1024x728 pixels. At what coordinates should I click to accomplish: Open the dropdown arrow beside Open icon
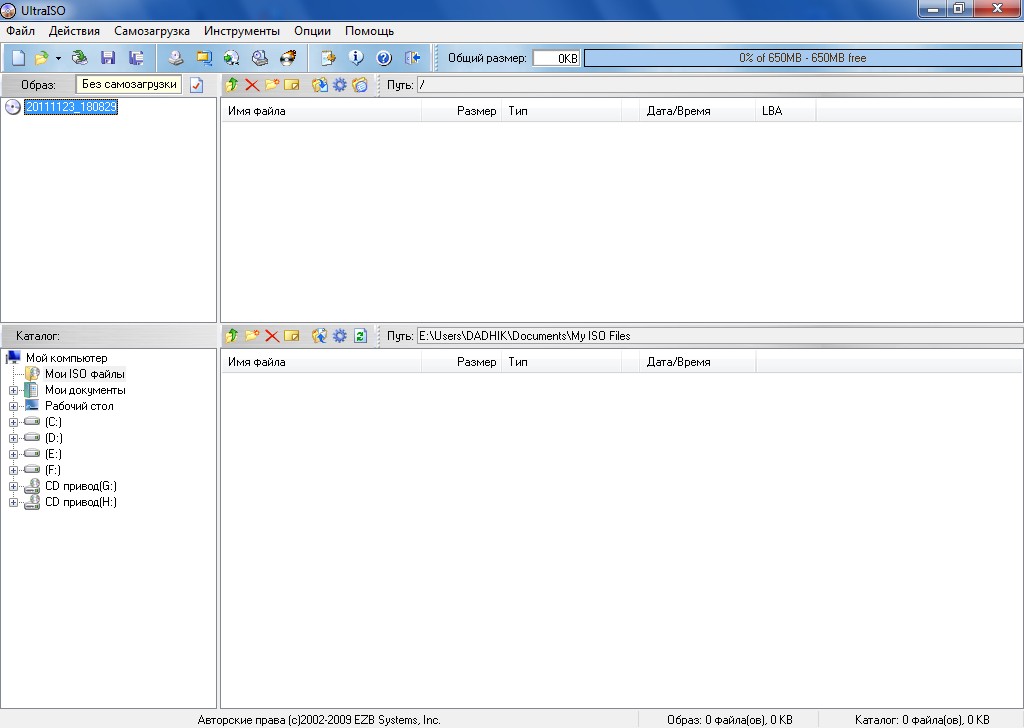[x=57, y=58]
